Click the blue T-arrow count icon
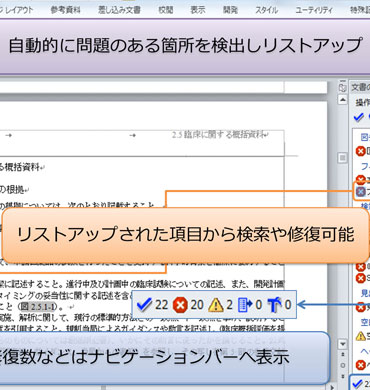370x390 pixels. [274, 305]
